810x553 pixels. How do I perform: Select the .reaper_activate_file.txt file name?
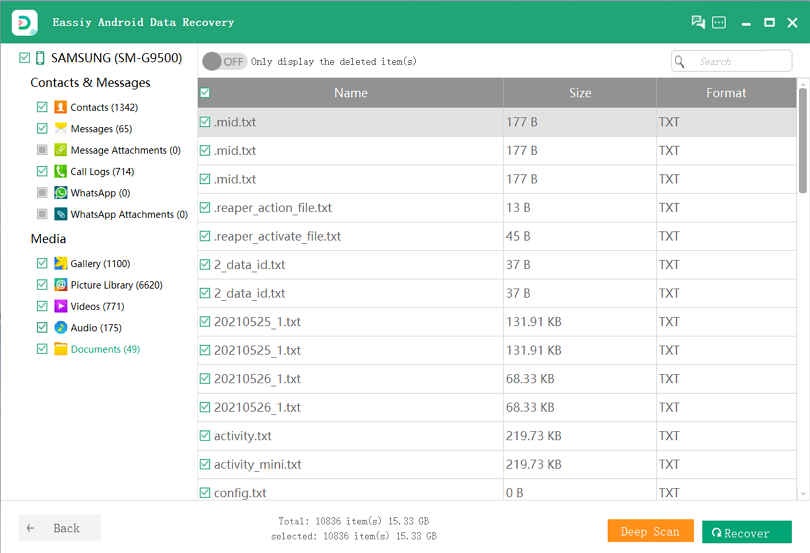277,236
